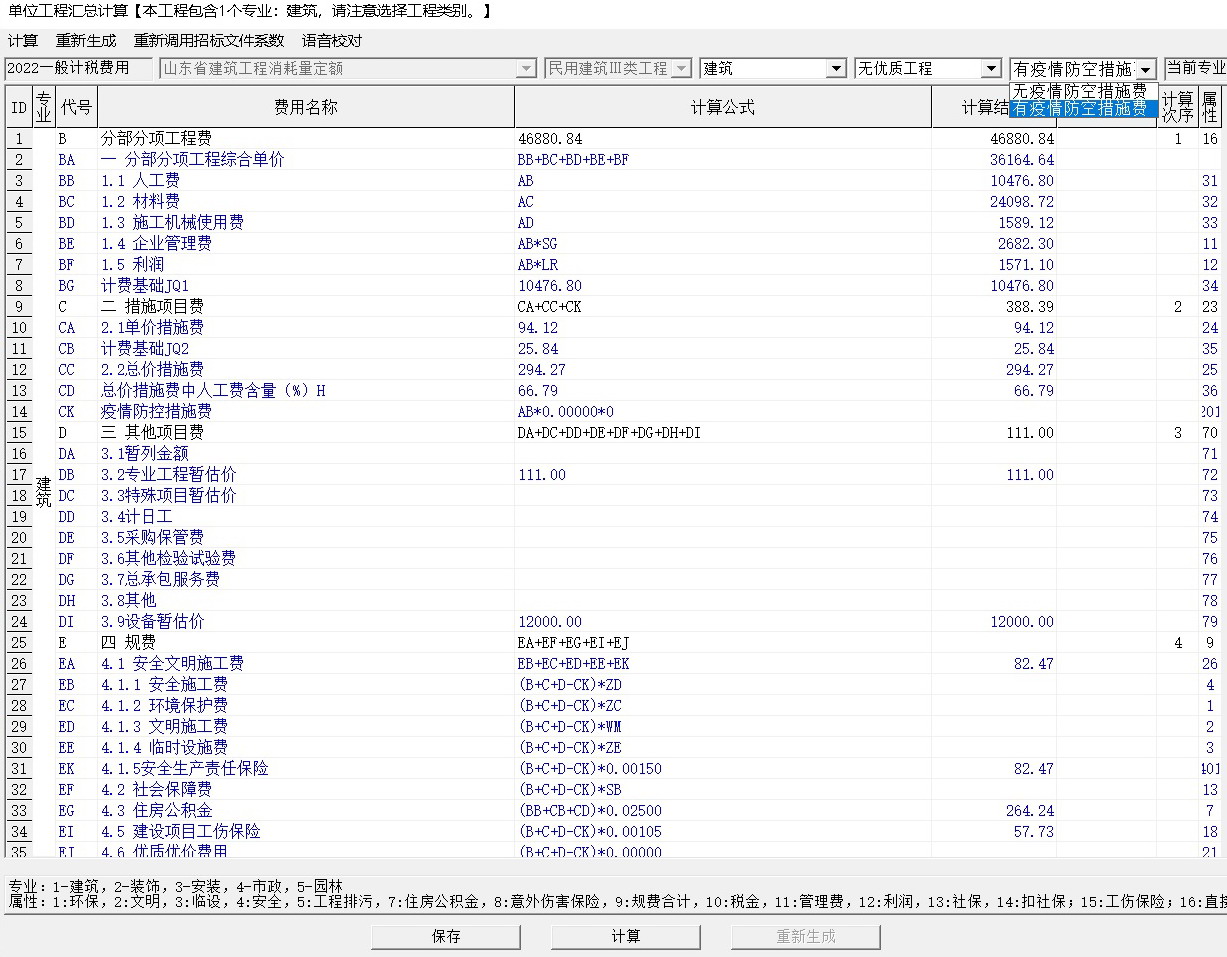Click the 1.3 施工机械使用费 cell
The image size is (1227, 957).
click(x=306, y=223)
